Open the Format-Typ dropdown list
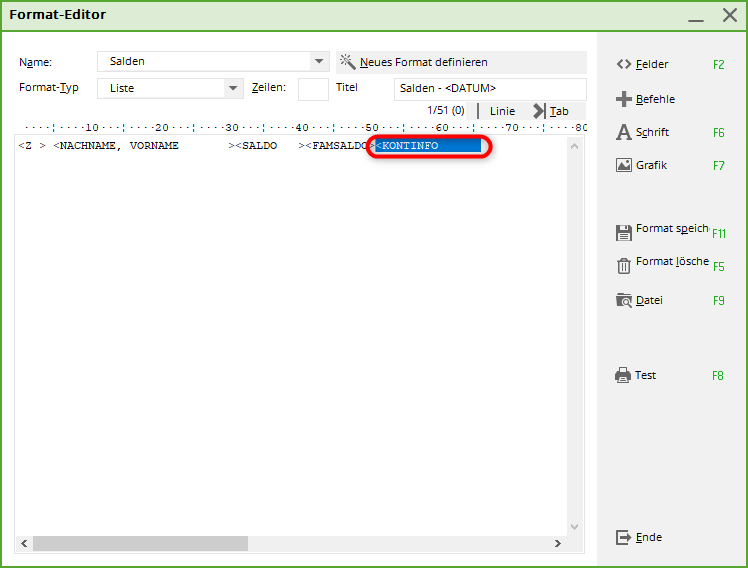Viewport: 748px width, 568px height. pyautogui.click(x=233, y=88)
